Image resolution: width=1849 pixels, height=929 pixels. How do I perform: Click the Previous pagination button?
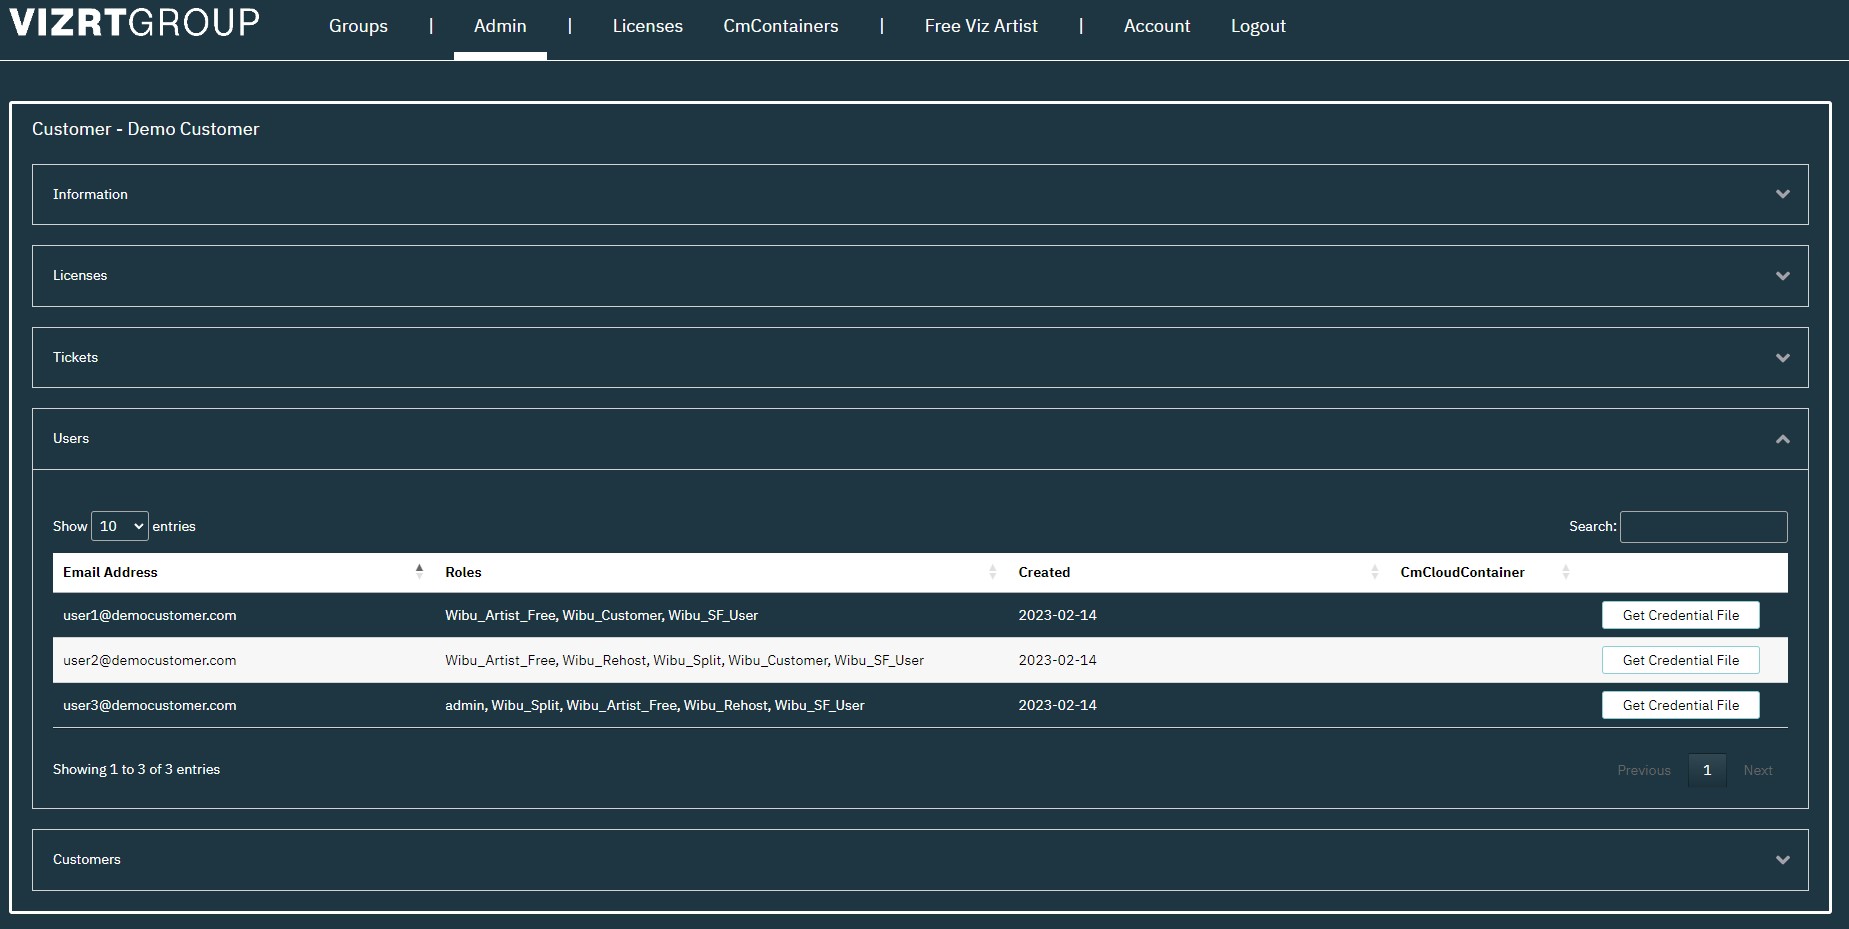1644,770
